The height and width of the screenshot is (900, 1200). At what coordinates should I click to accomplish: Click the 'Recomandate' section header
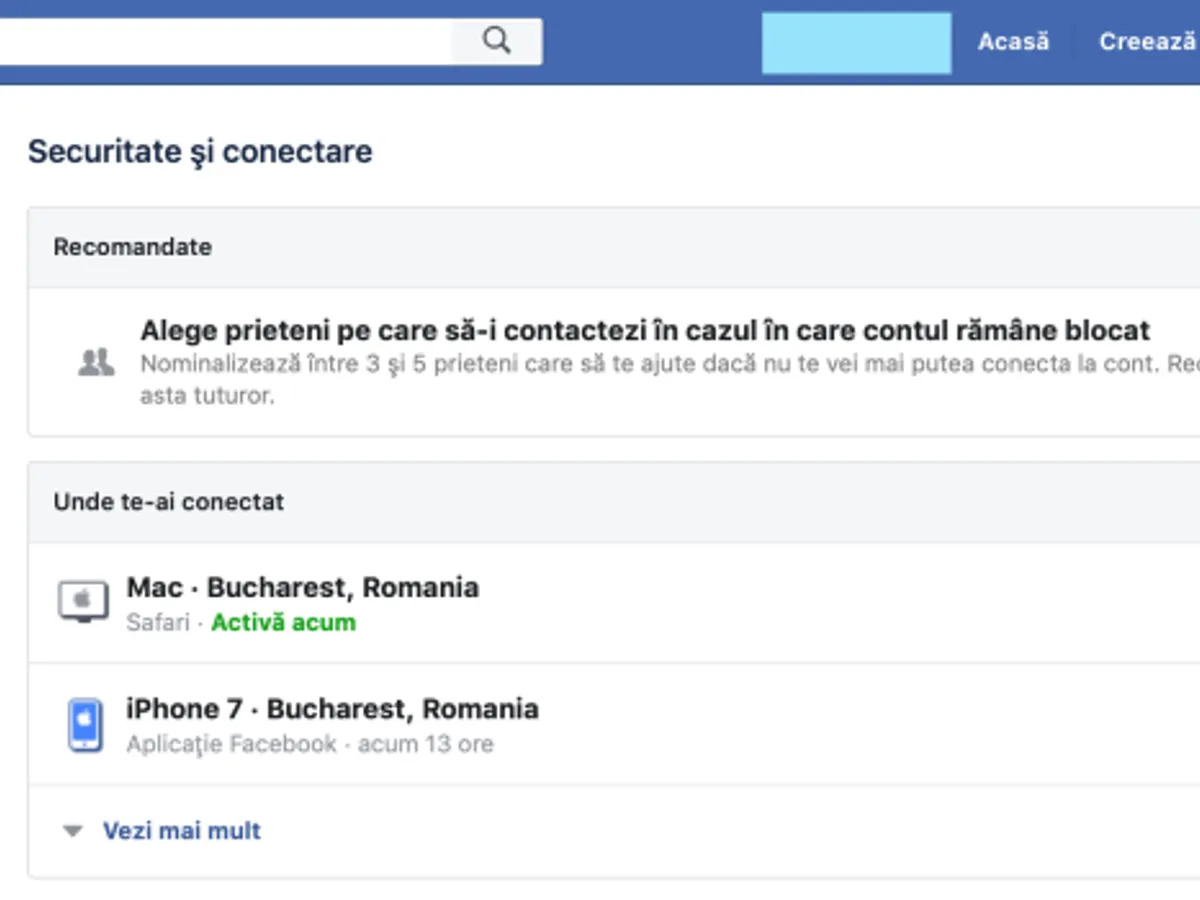coord(132,247)
